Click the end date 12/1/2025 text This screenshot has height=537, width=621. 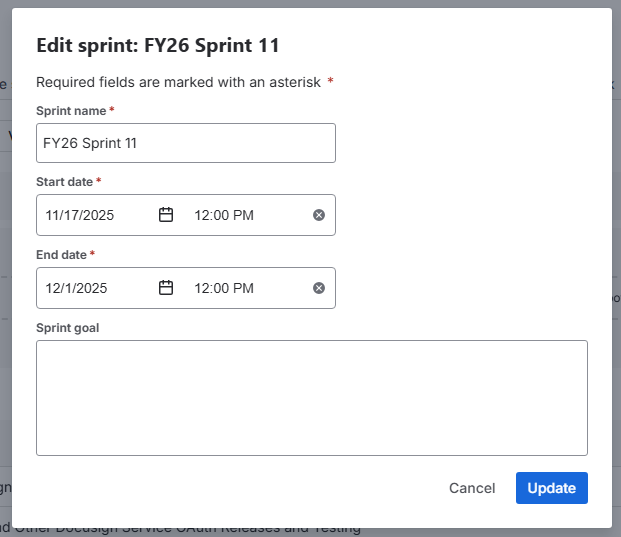77,288
